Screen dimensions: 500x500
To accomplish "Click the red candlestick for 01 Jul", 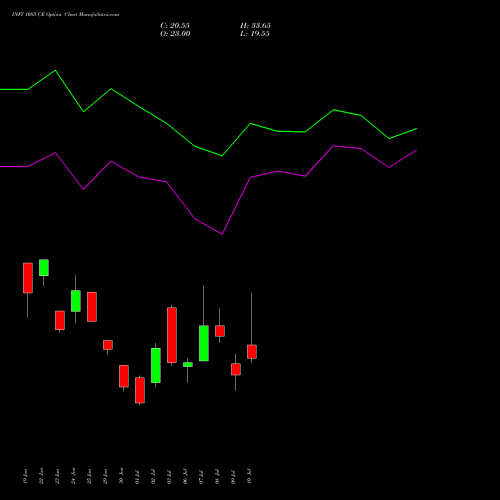I will tap(140, 390).
